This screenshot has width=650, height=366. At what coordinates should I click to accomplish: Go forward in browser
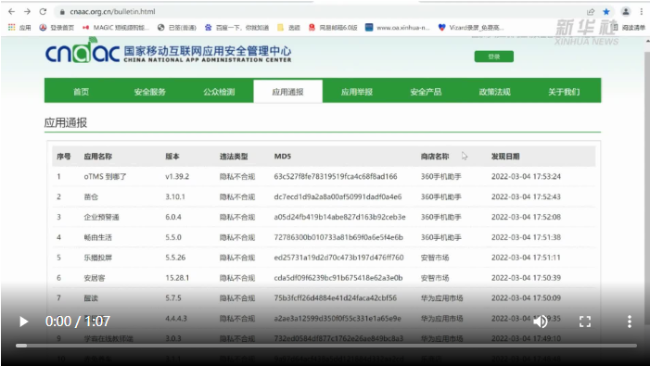[x=27, y=12]
